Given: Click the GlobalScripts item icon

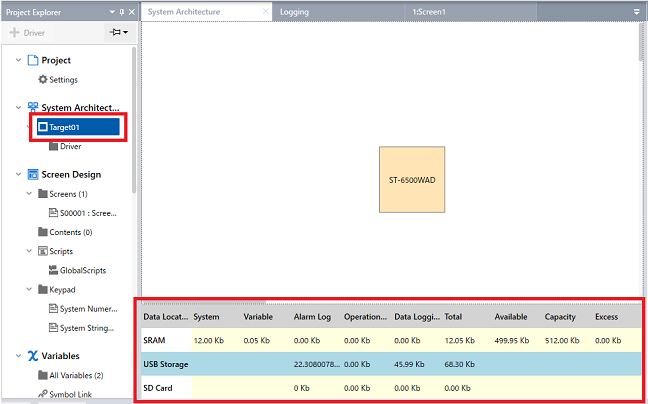Looking at the screenshot, I should [53, 270].
